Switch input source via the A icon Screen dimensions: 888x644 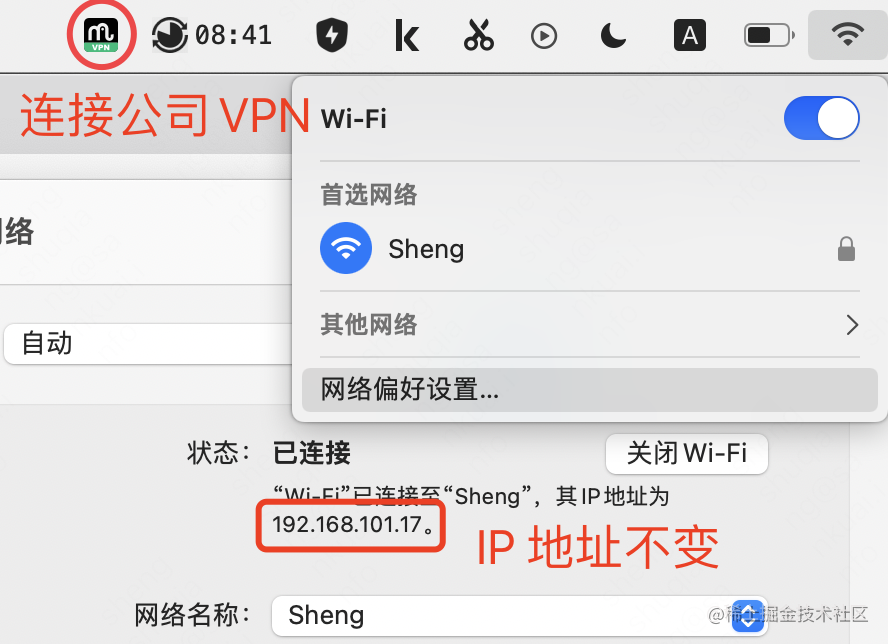[x=689, y=36]
